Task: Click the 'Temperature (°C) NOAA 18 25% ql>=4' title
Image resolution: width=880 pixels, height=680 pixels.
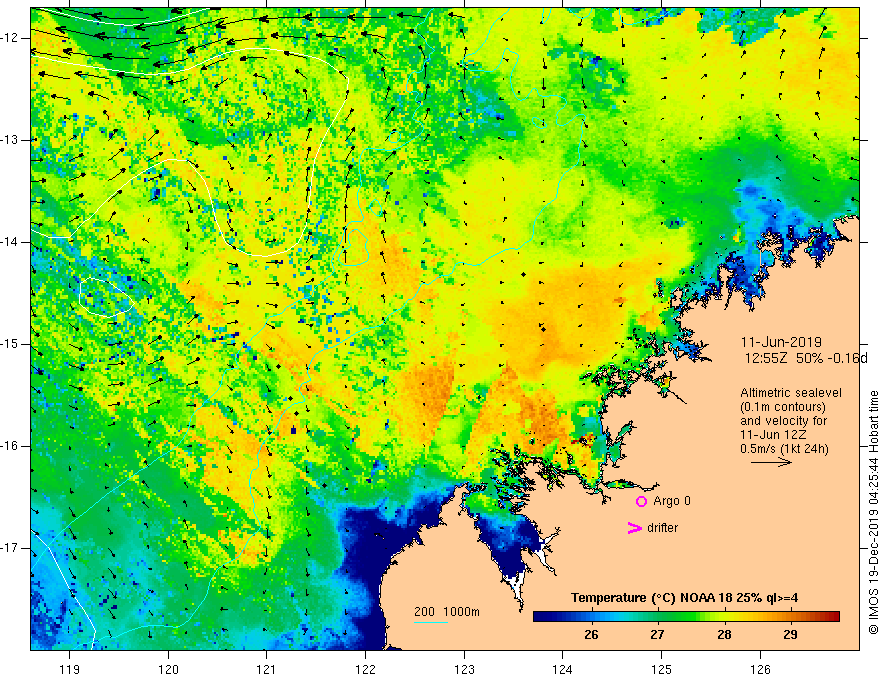Action: coord(684,598)
